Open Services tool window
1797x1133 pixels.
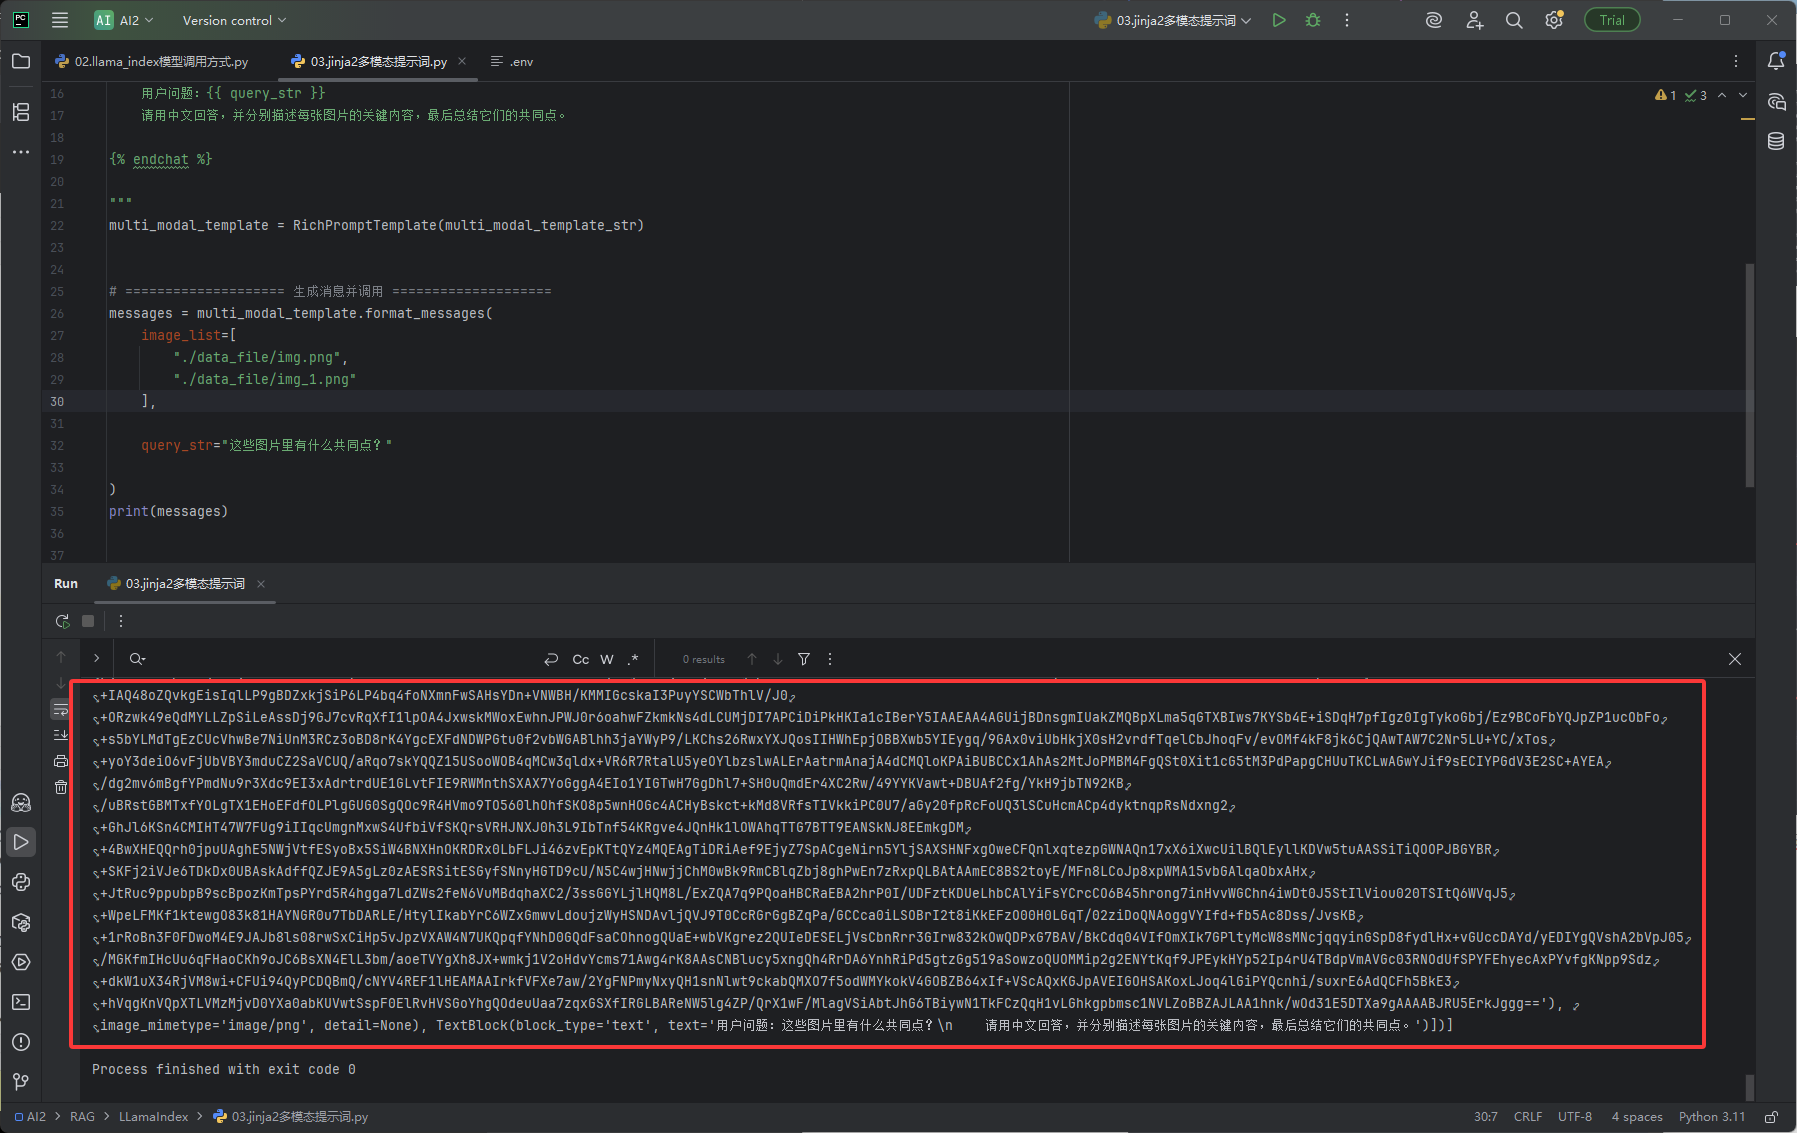point(21,962)
